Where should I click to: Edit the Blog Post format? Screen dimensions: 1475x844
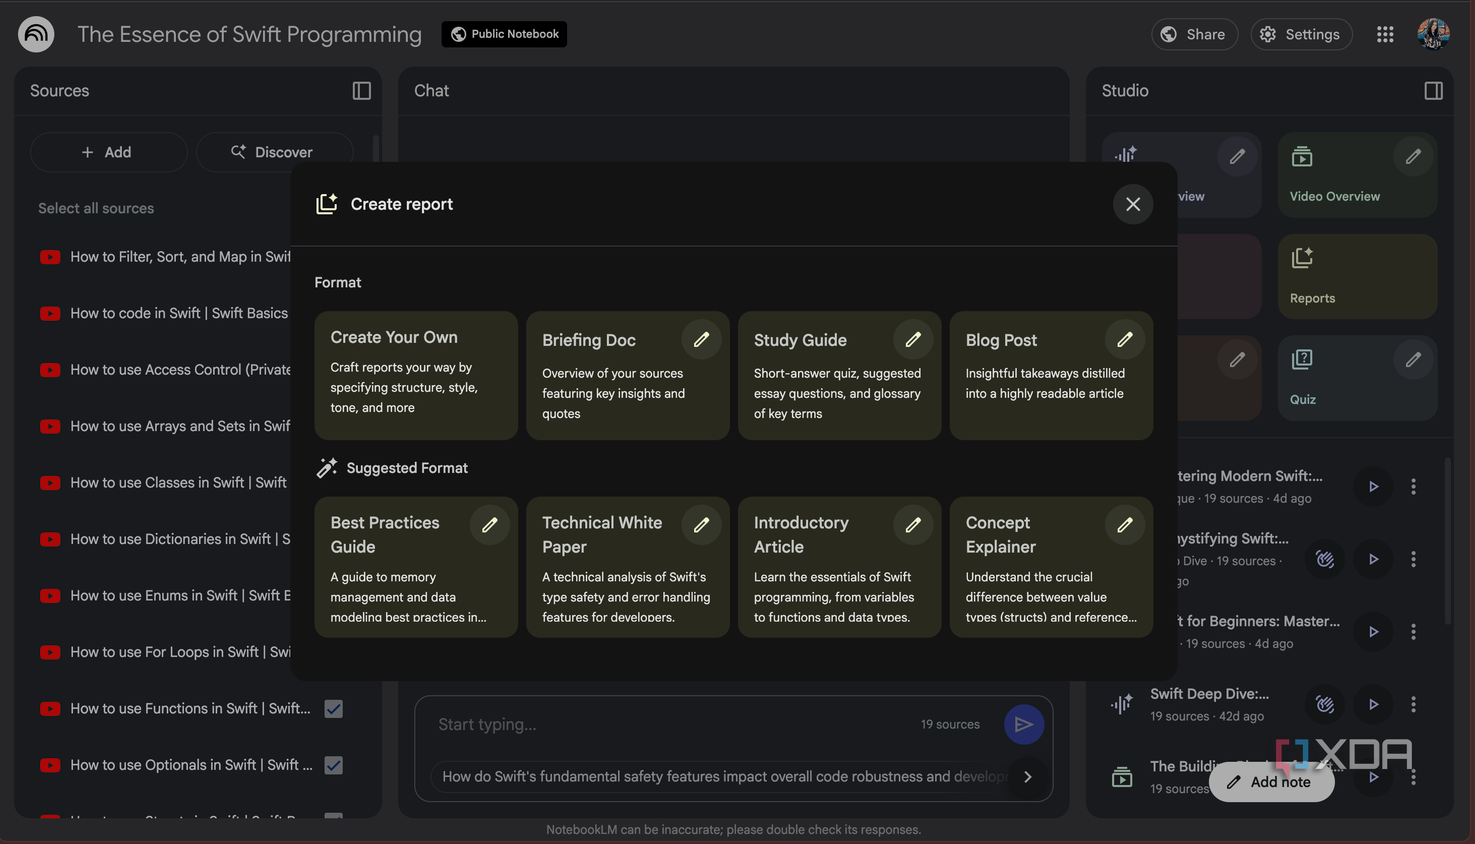[1125, 340]
